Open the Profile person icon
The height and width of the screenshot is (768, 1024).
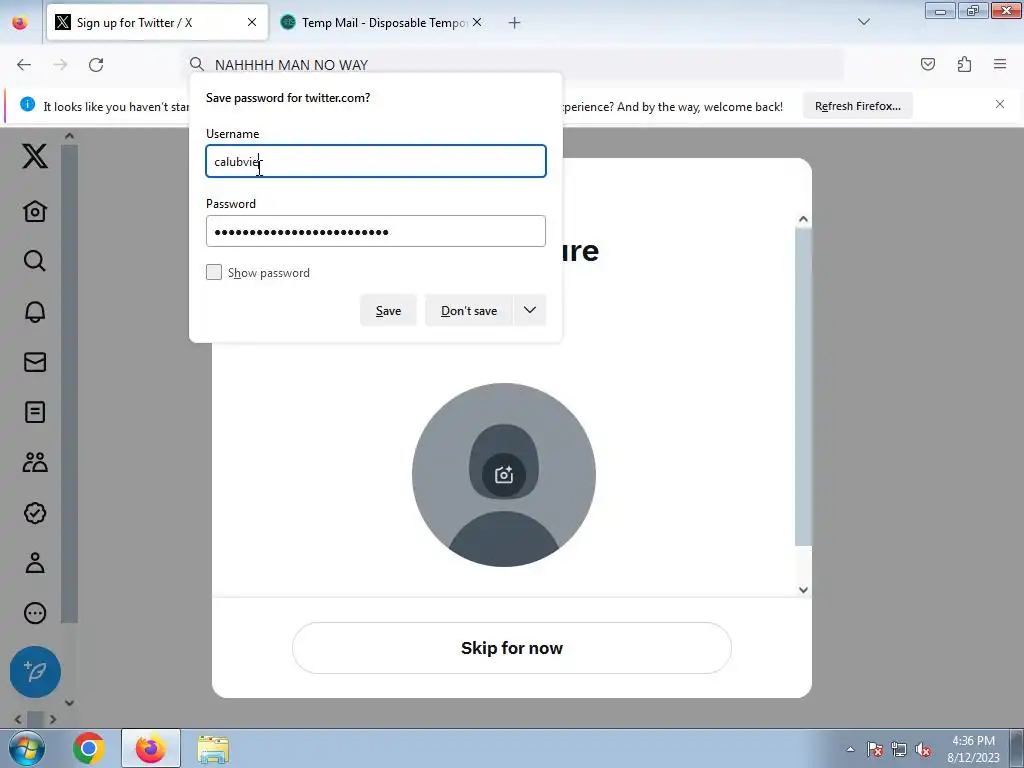click(35, 562)
